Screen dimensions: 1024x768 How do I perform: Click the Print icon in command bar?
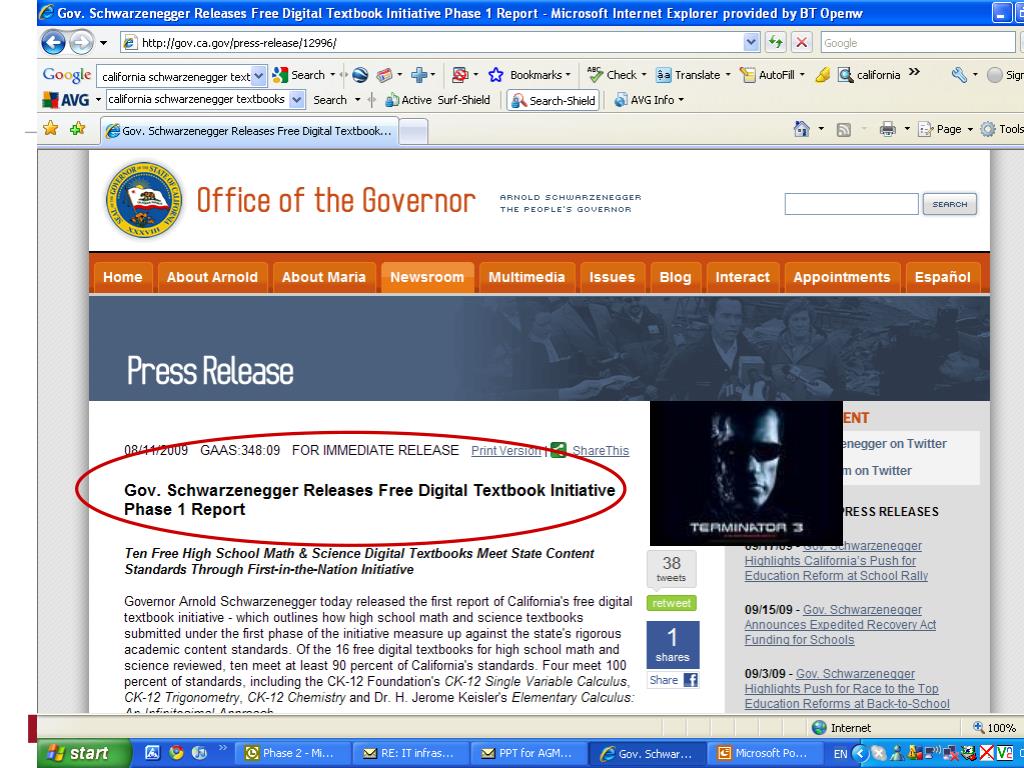(888, 129)
